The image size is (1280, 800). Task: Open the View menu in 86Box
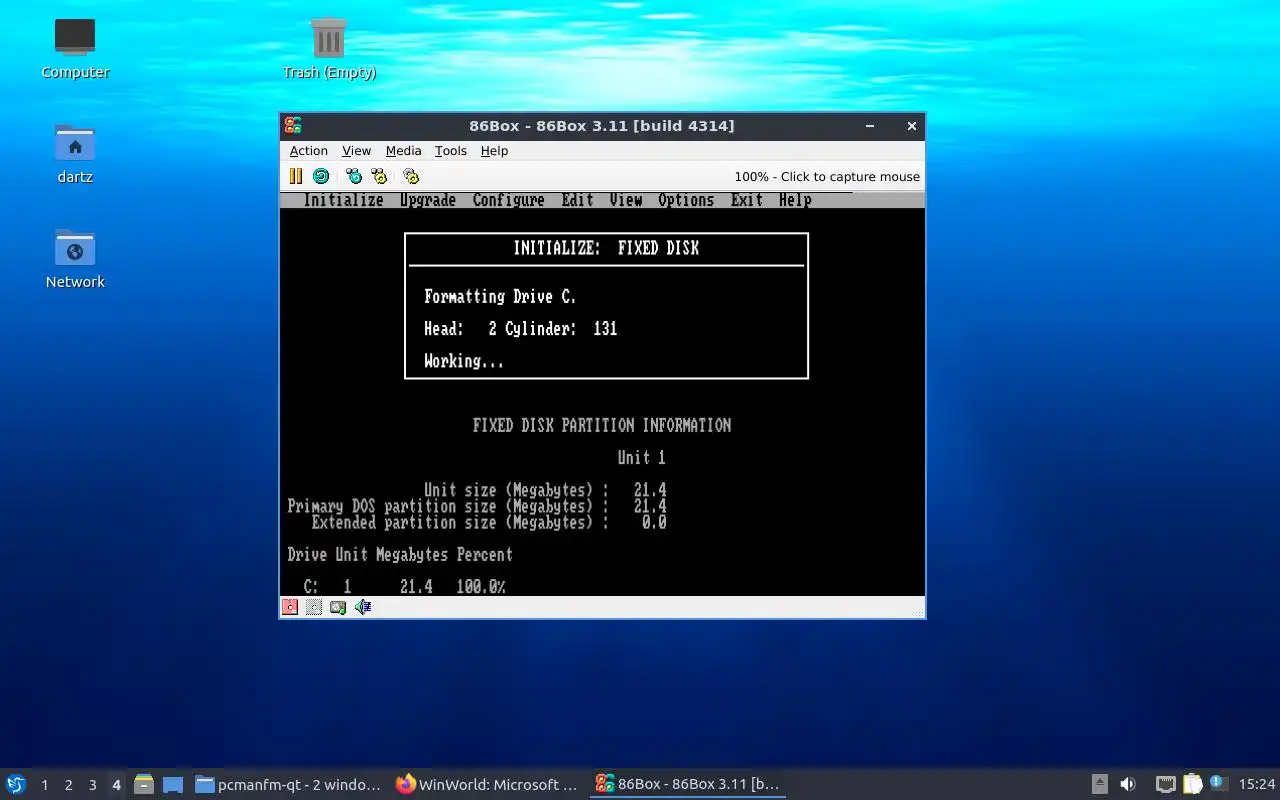click(x=356, y=150)
